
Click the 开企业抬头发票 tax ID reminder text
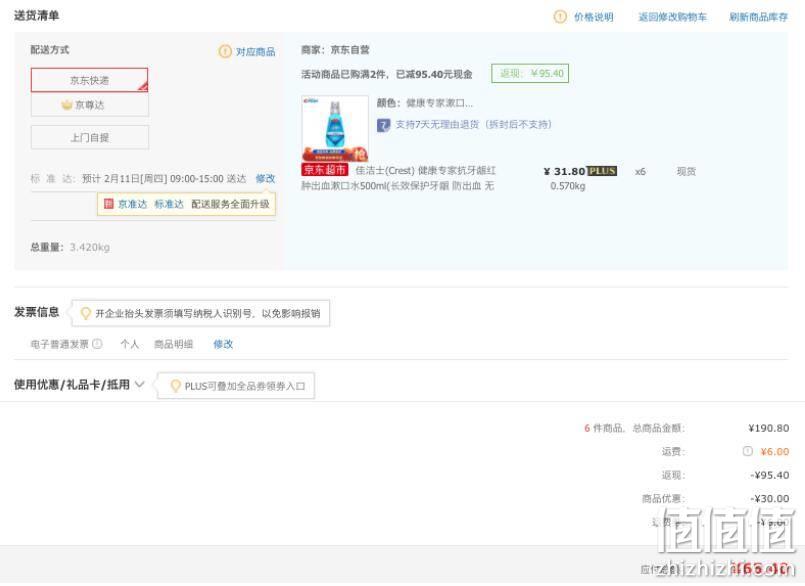(x=208, y=313)
